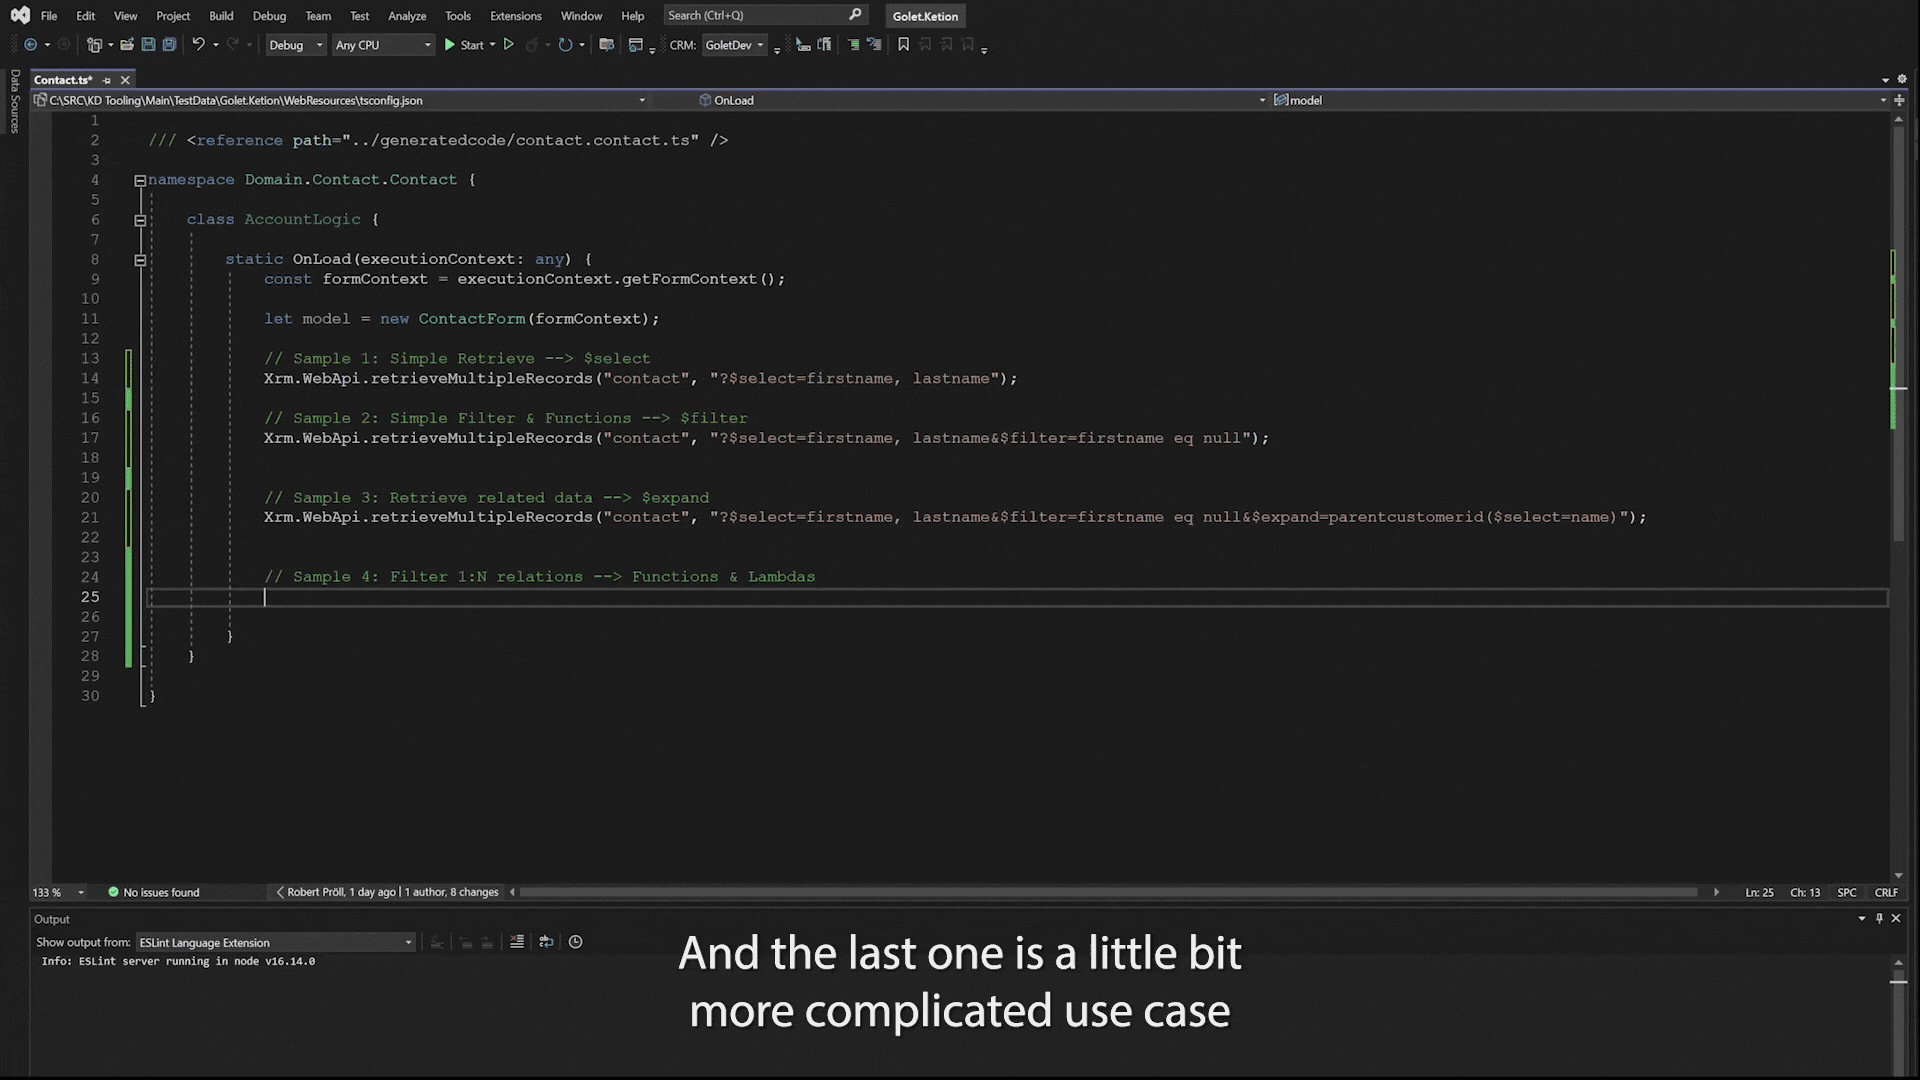Click the Navigate Backward arrow icon
This screenshot has height=1080, width=1920.
tap(30, 45)
